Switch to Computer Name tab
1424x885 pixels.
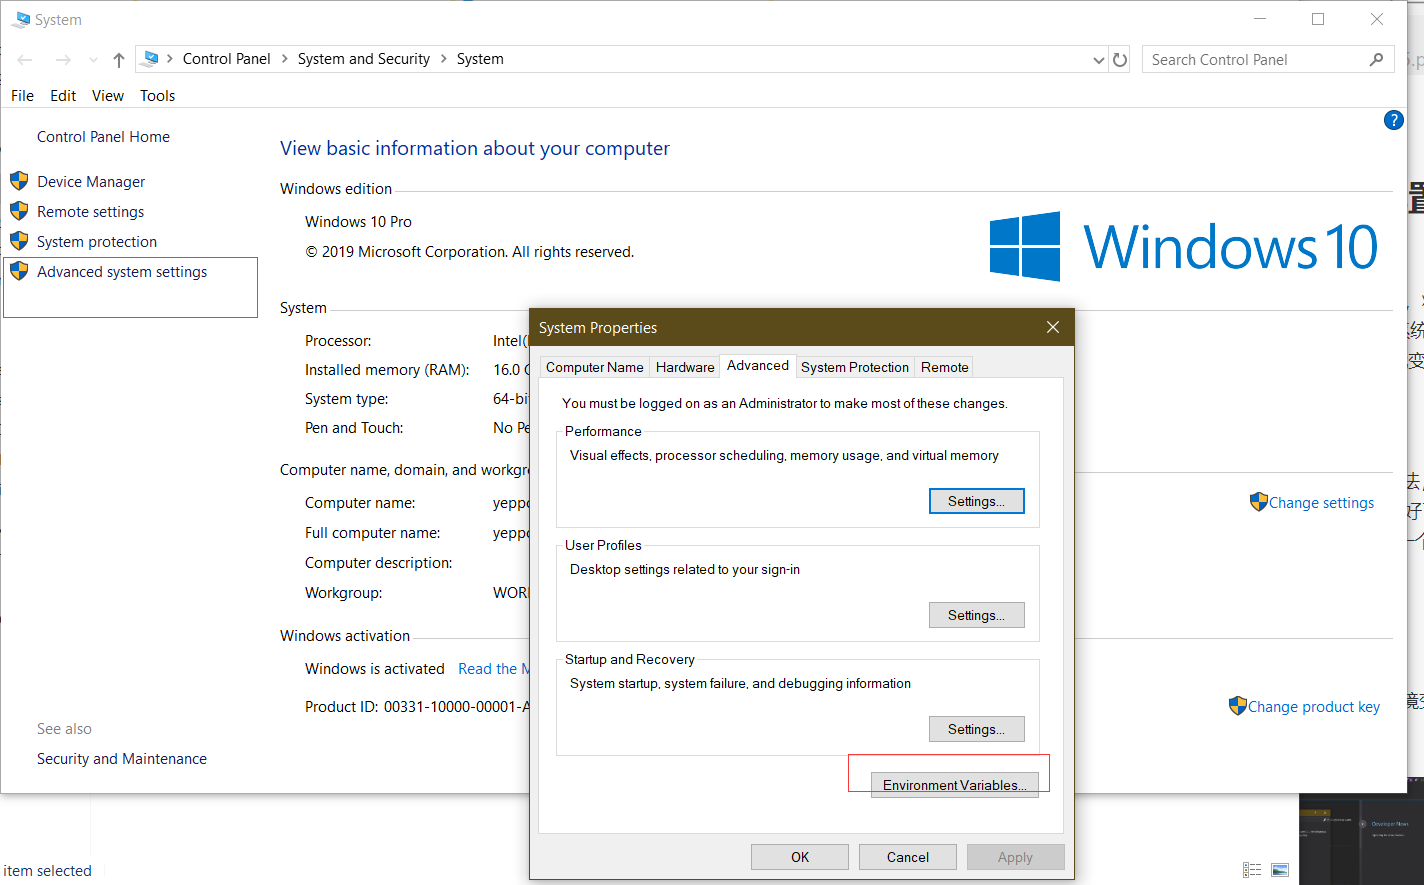[594, 367]
